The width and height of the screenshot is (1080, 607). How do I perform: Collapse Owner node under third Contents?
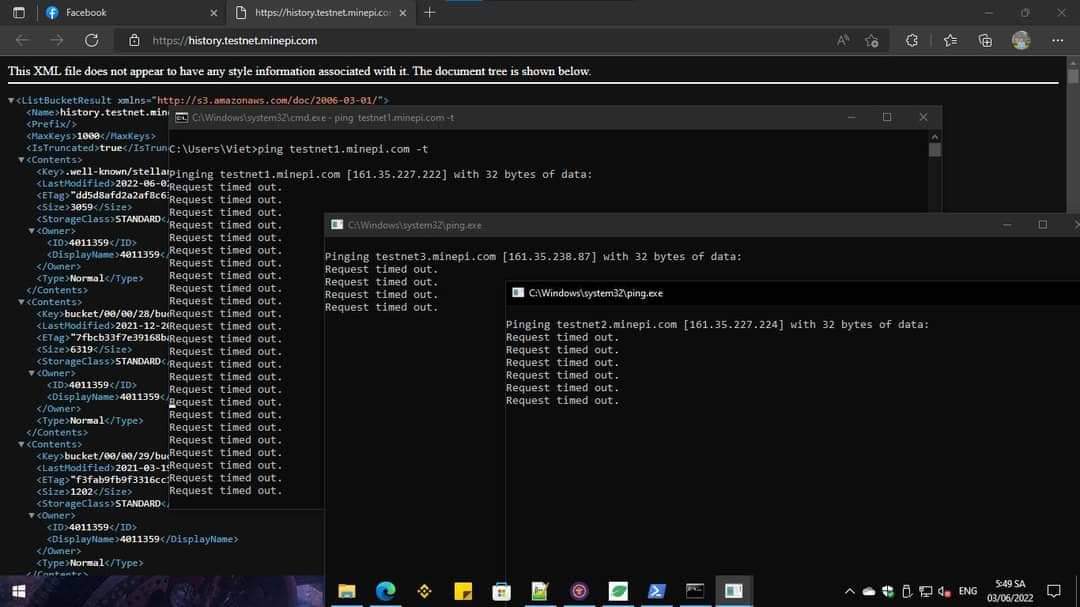click(x=32, y=515)
